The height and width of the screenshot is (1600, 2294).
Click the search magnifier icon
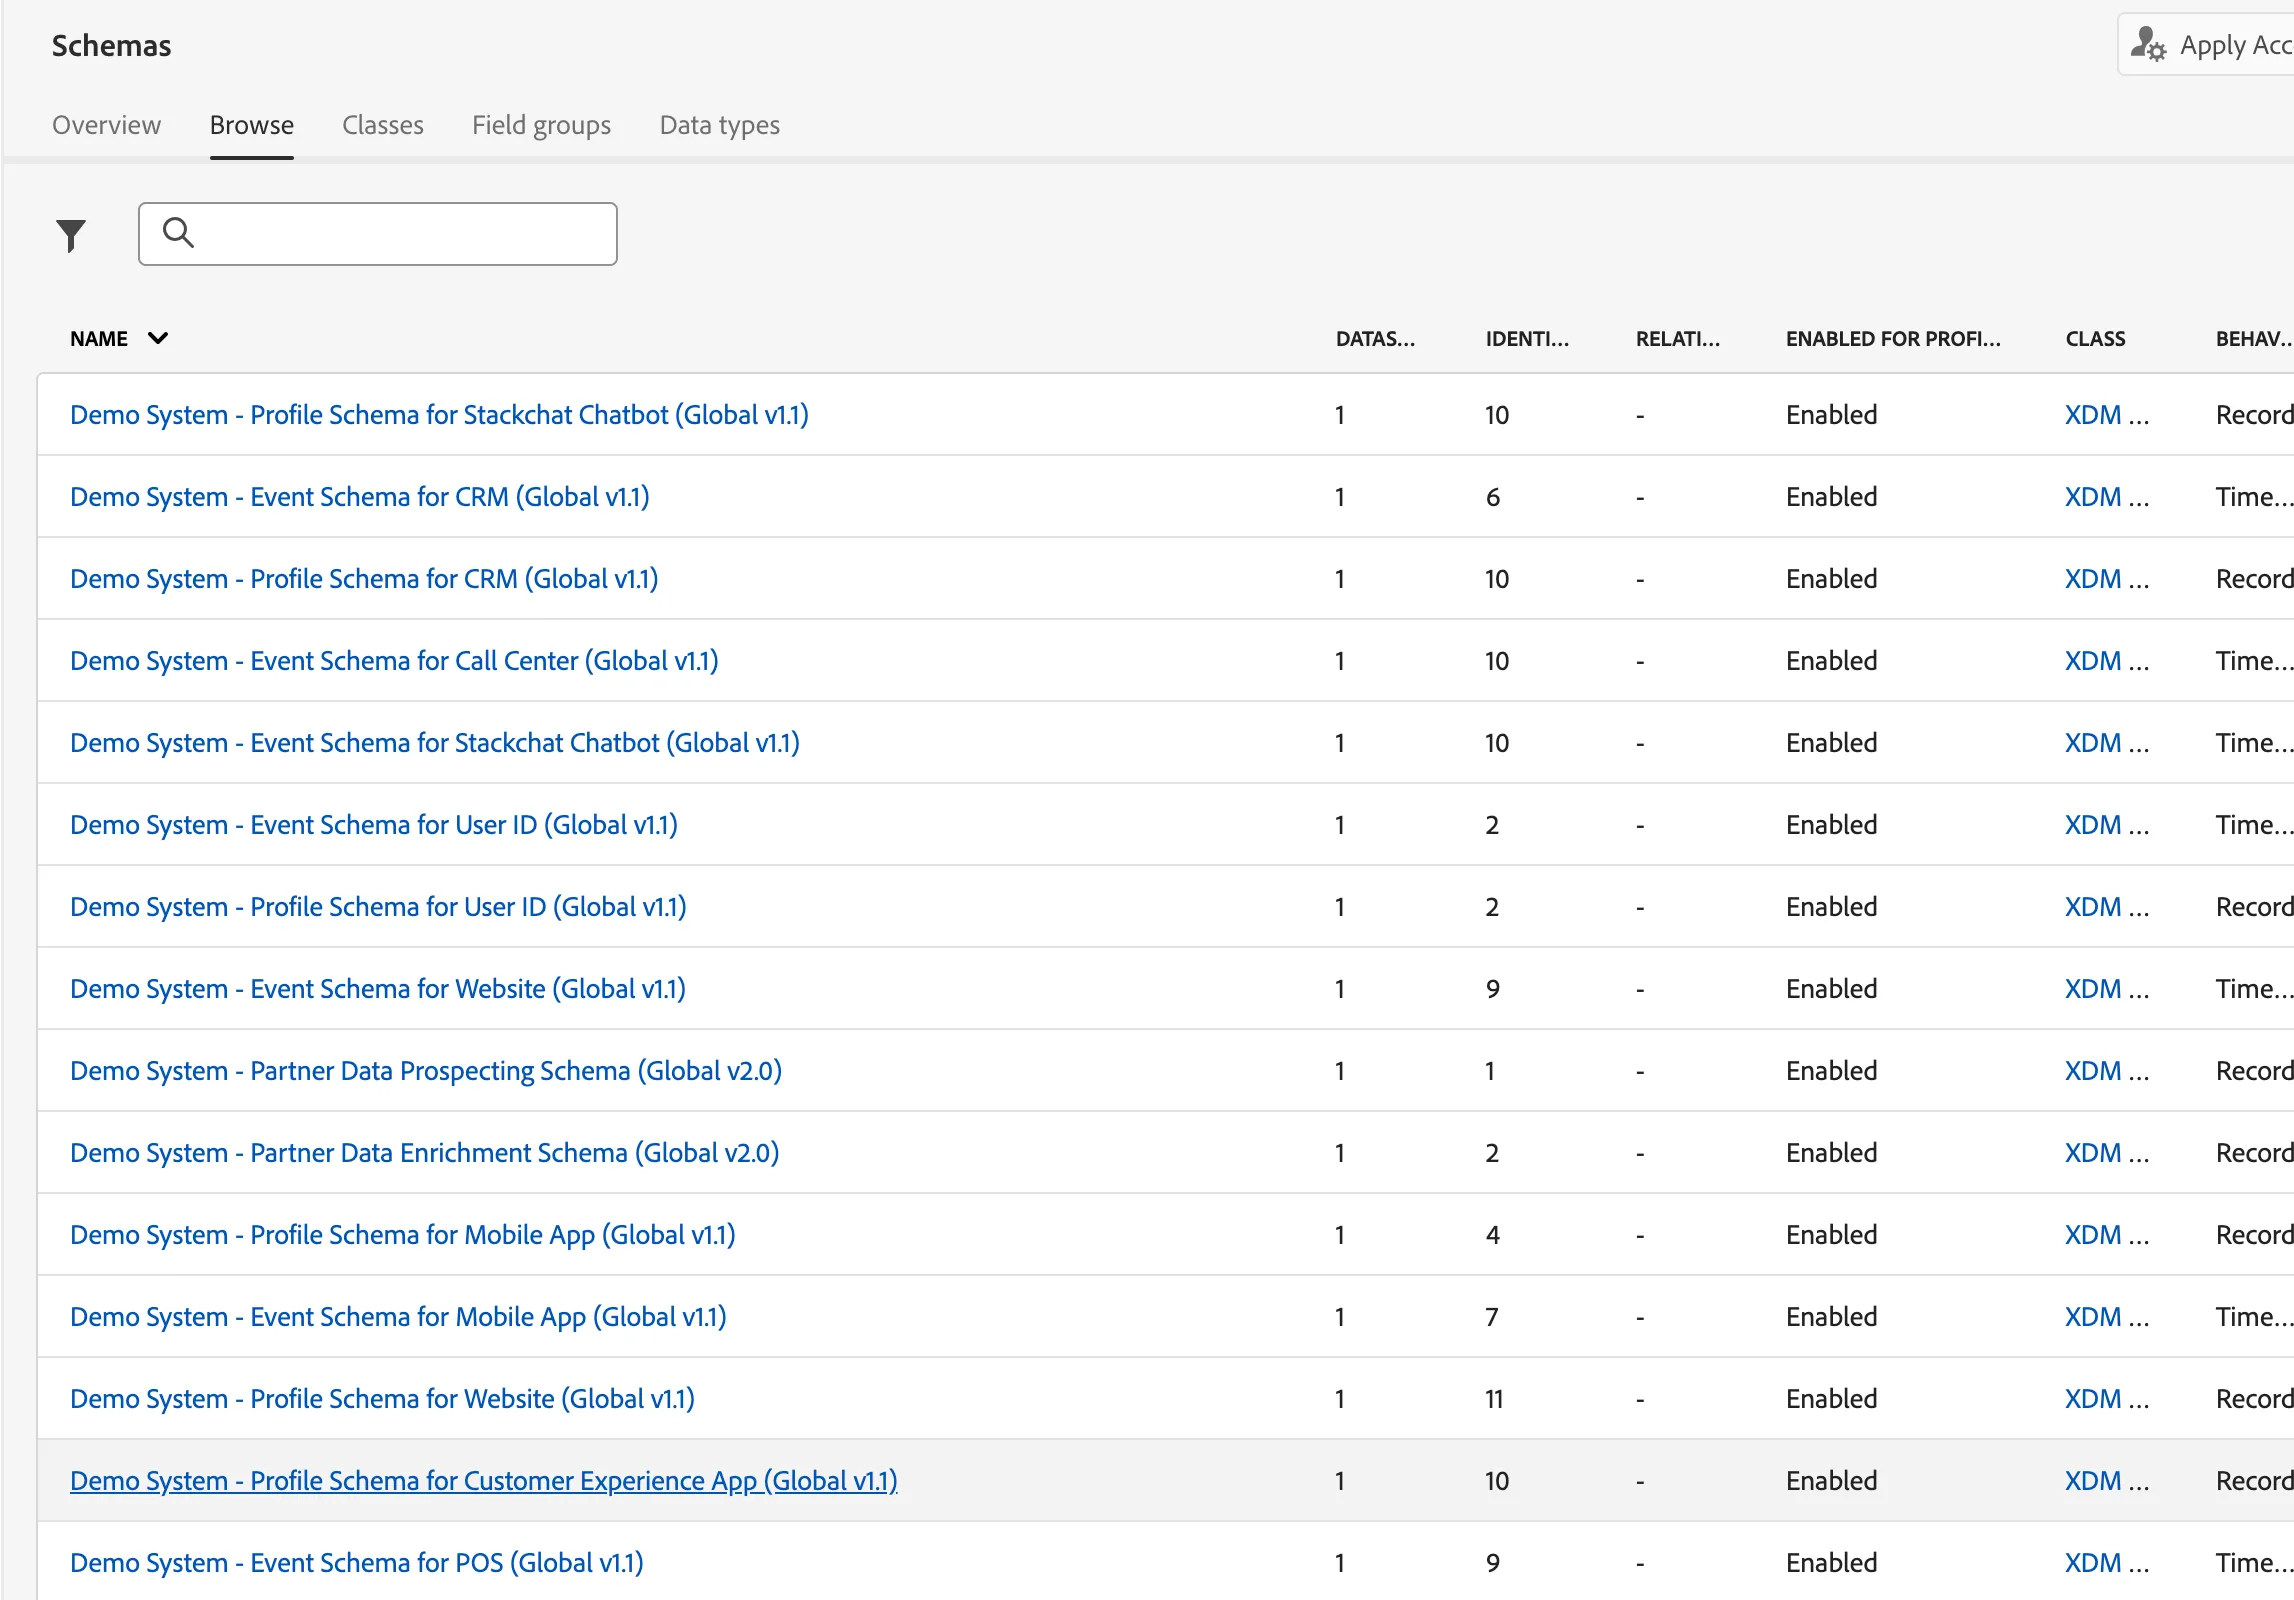[x=178, y=233]
